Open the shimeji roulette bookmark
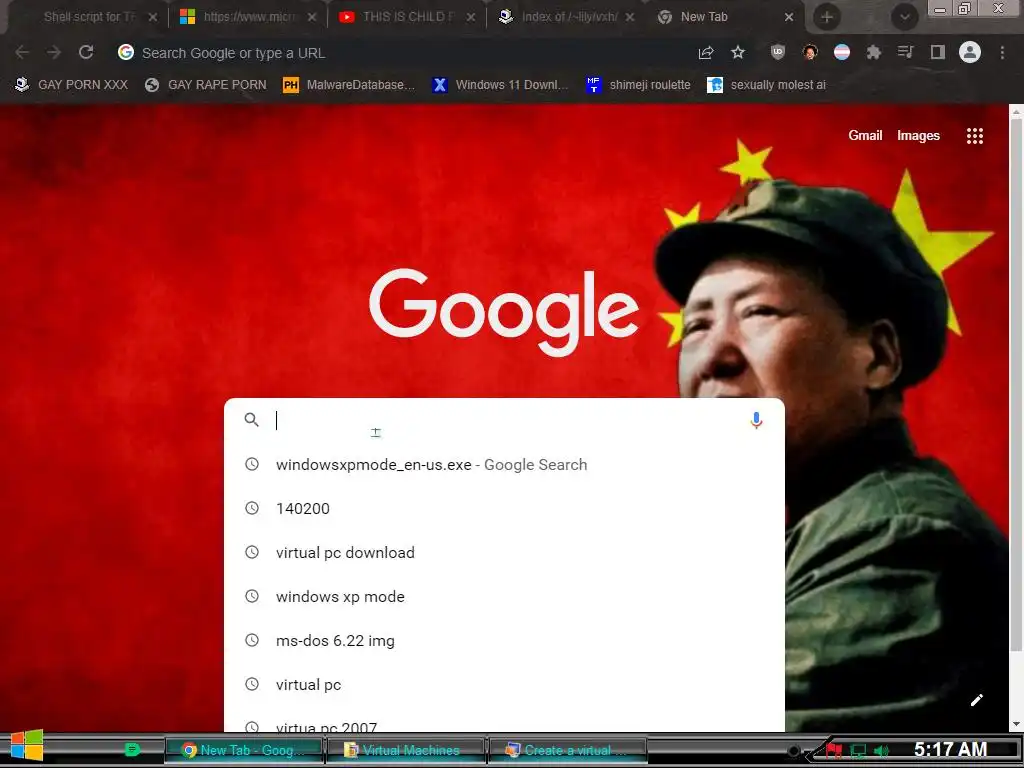Viewport: 1024px width, 768px height. pyautogui.click(x=638, y=85)
